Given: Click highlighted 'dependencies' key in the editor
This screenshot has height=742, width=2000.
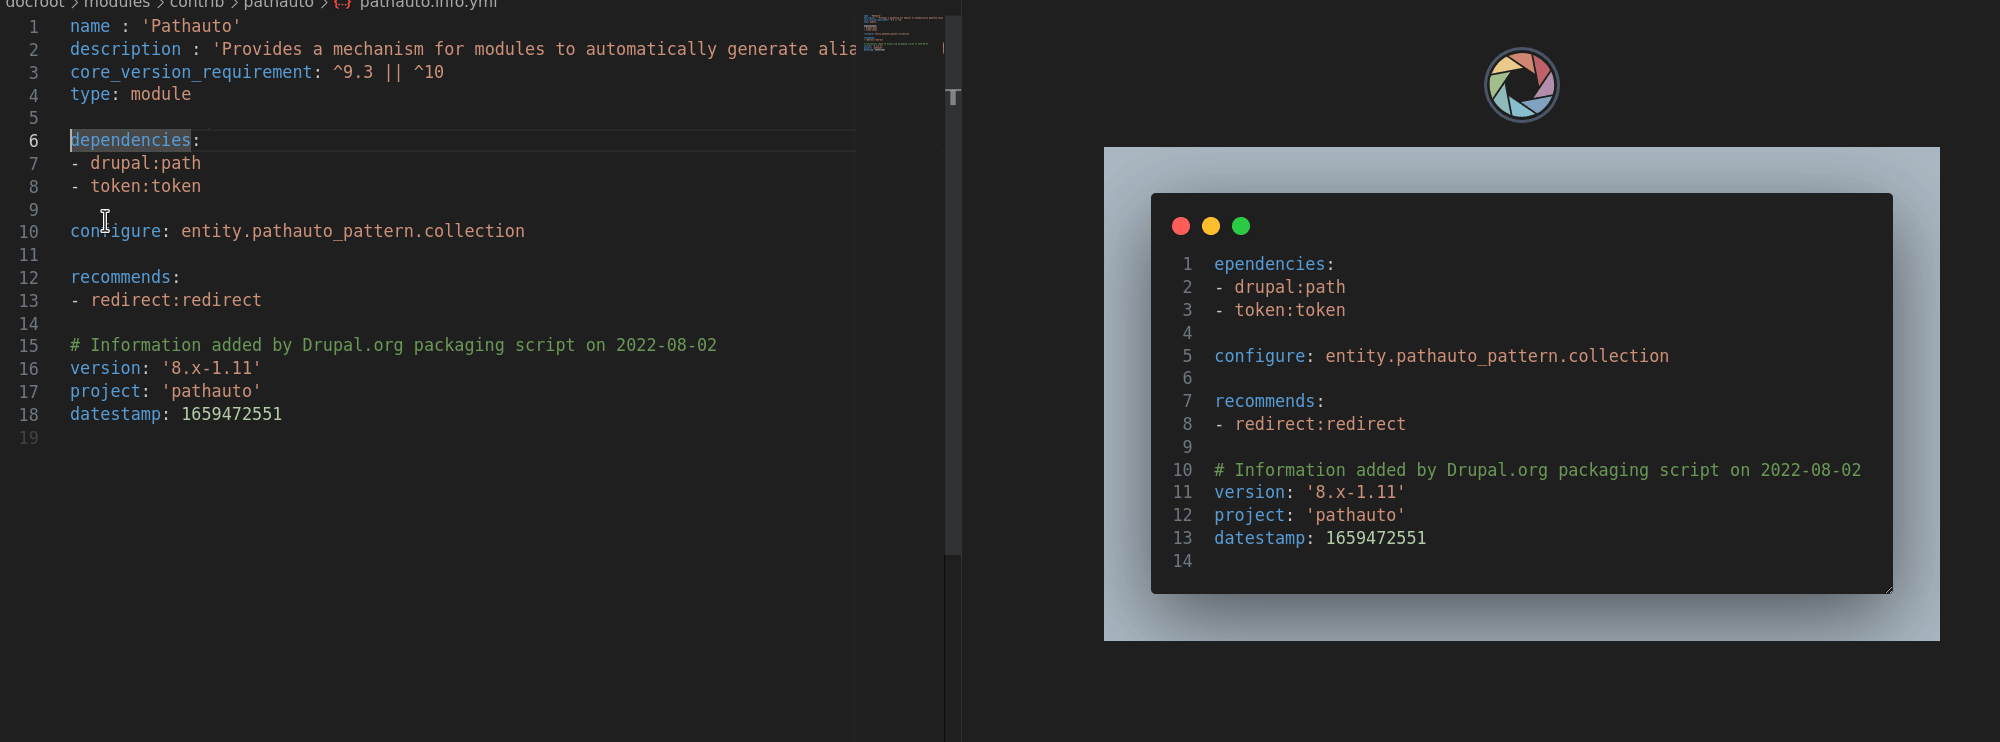Looking at the screenshot, I should tap(130, 140).
